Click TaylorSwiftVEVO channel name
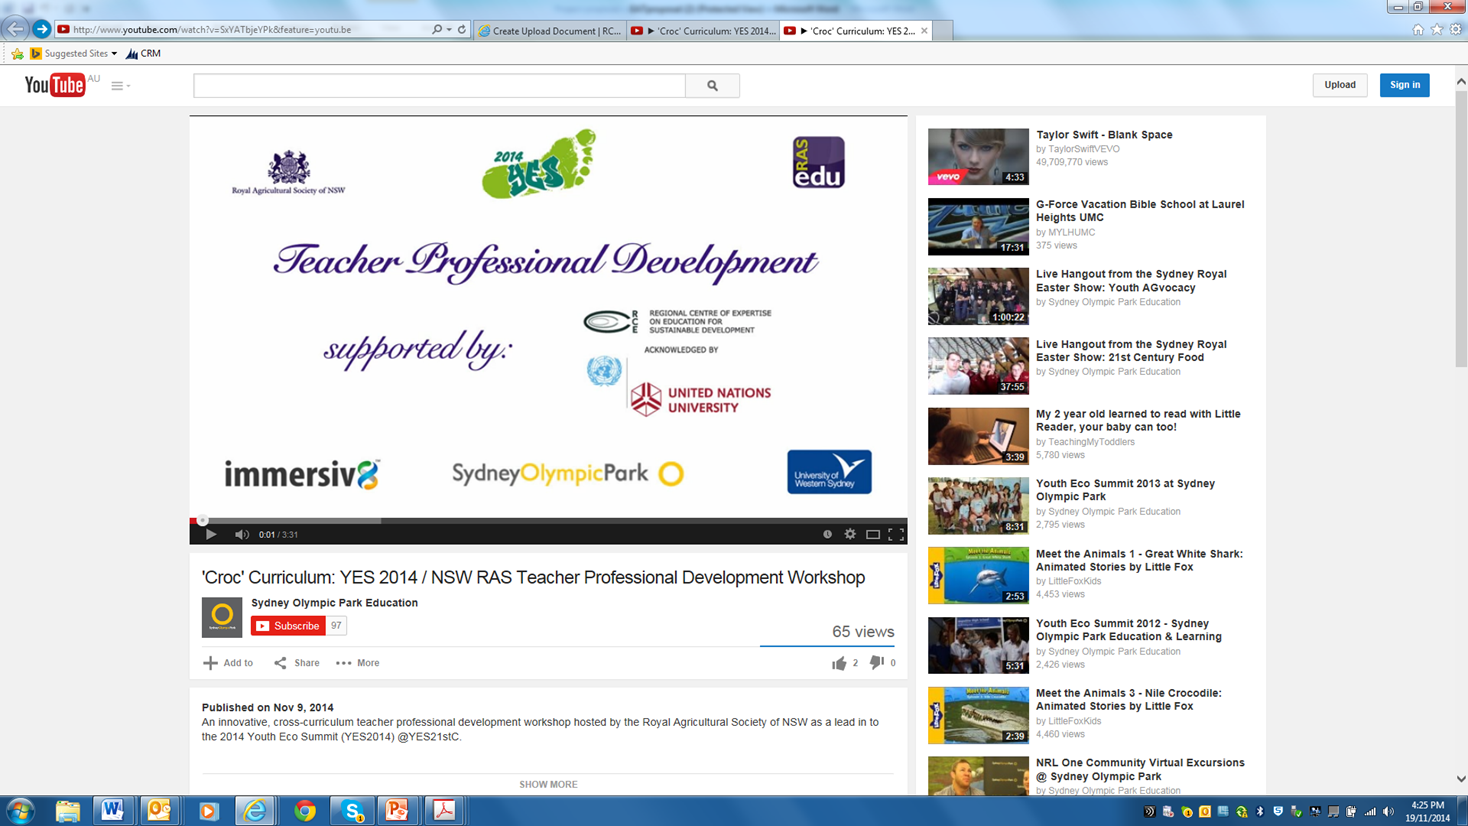Viewport: 1468px width, 826px height. 1084,149
